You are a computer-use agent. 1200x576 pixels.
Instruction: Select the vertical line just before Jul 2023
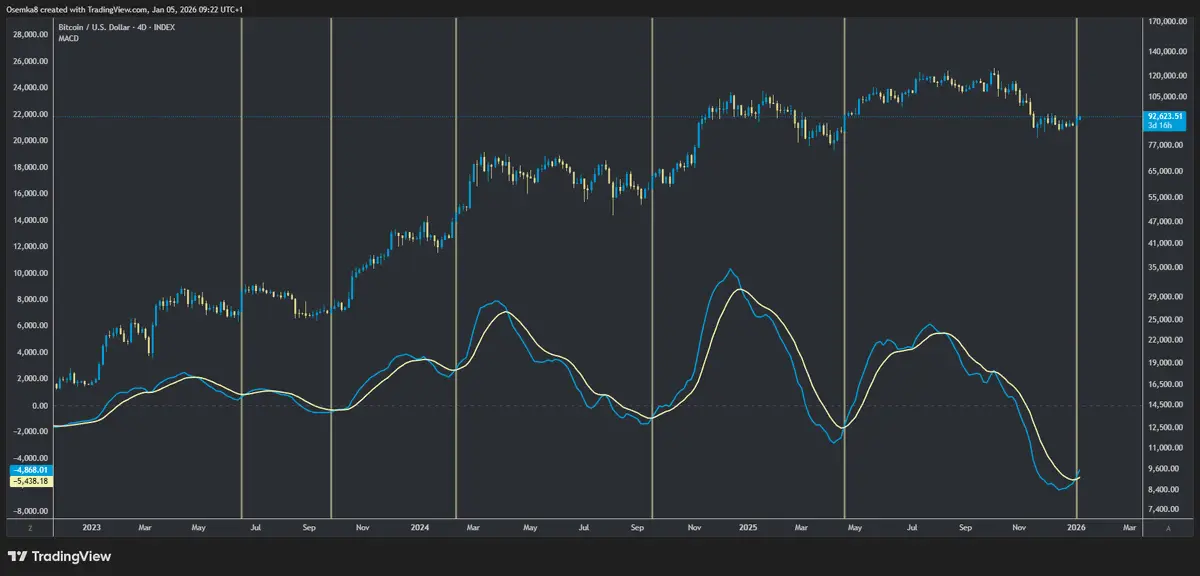pyautogui.click(x=242, y=267)
